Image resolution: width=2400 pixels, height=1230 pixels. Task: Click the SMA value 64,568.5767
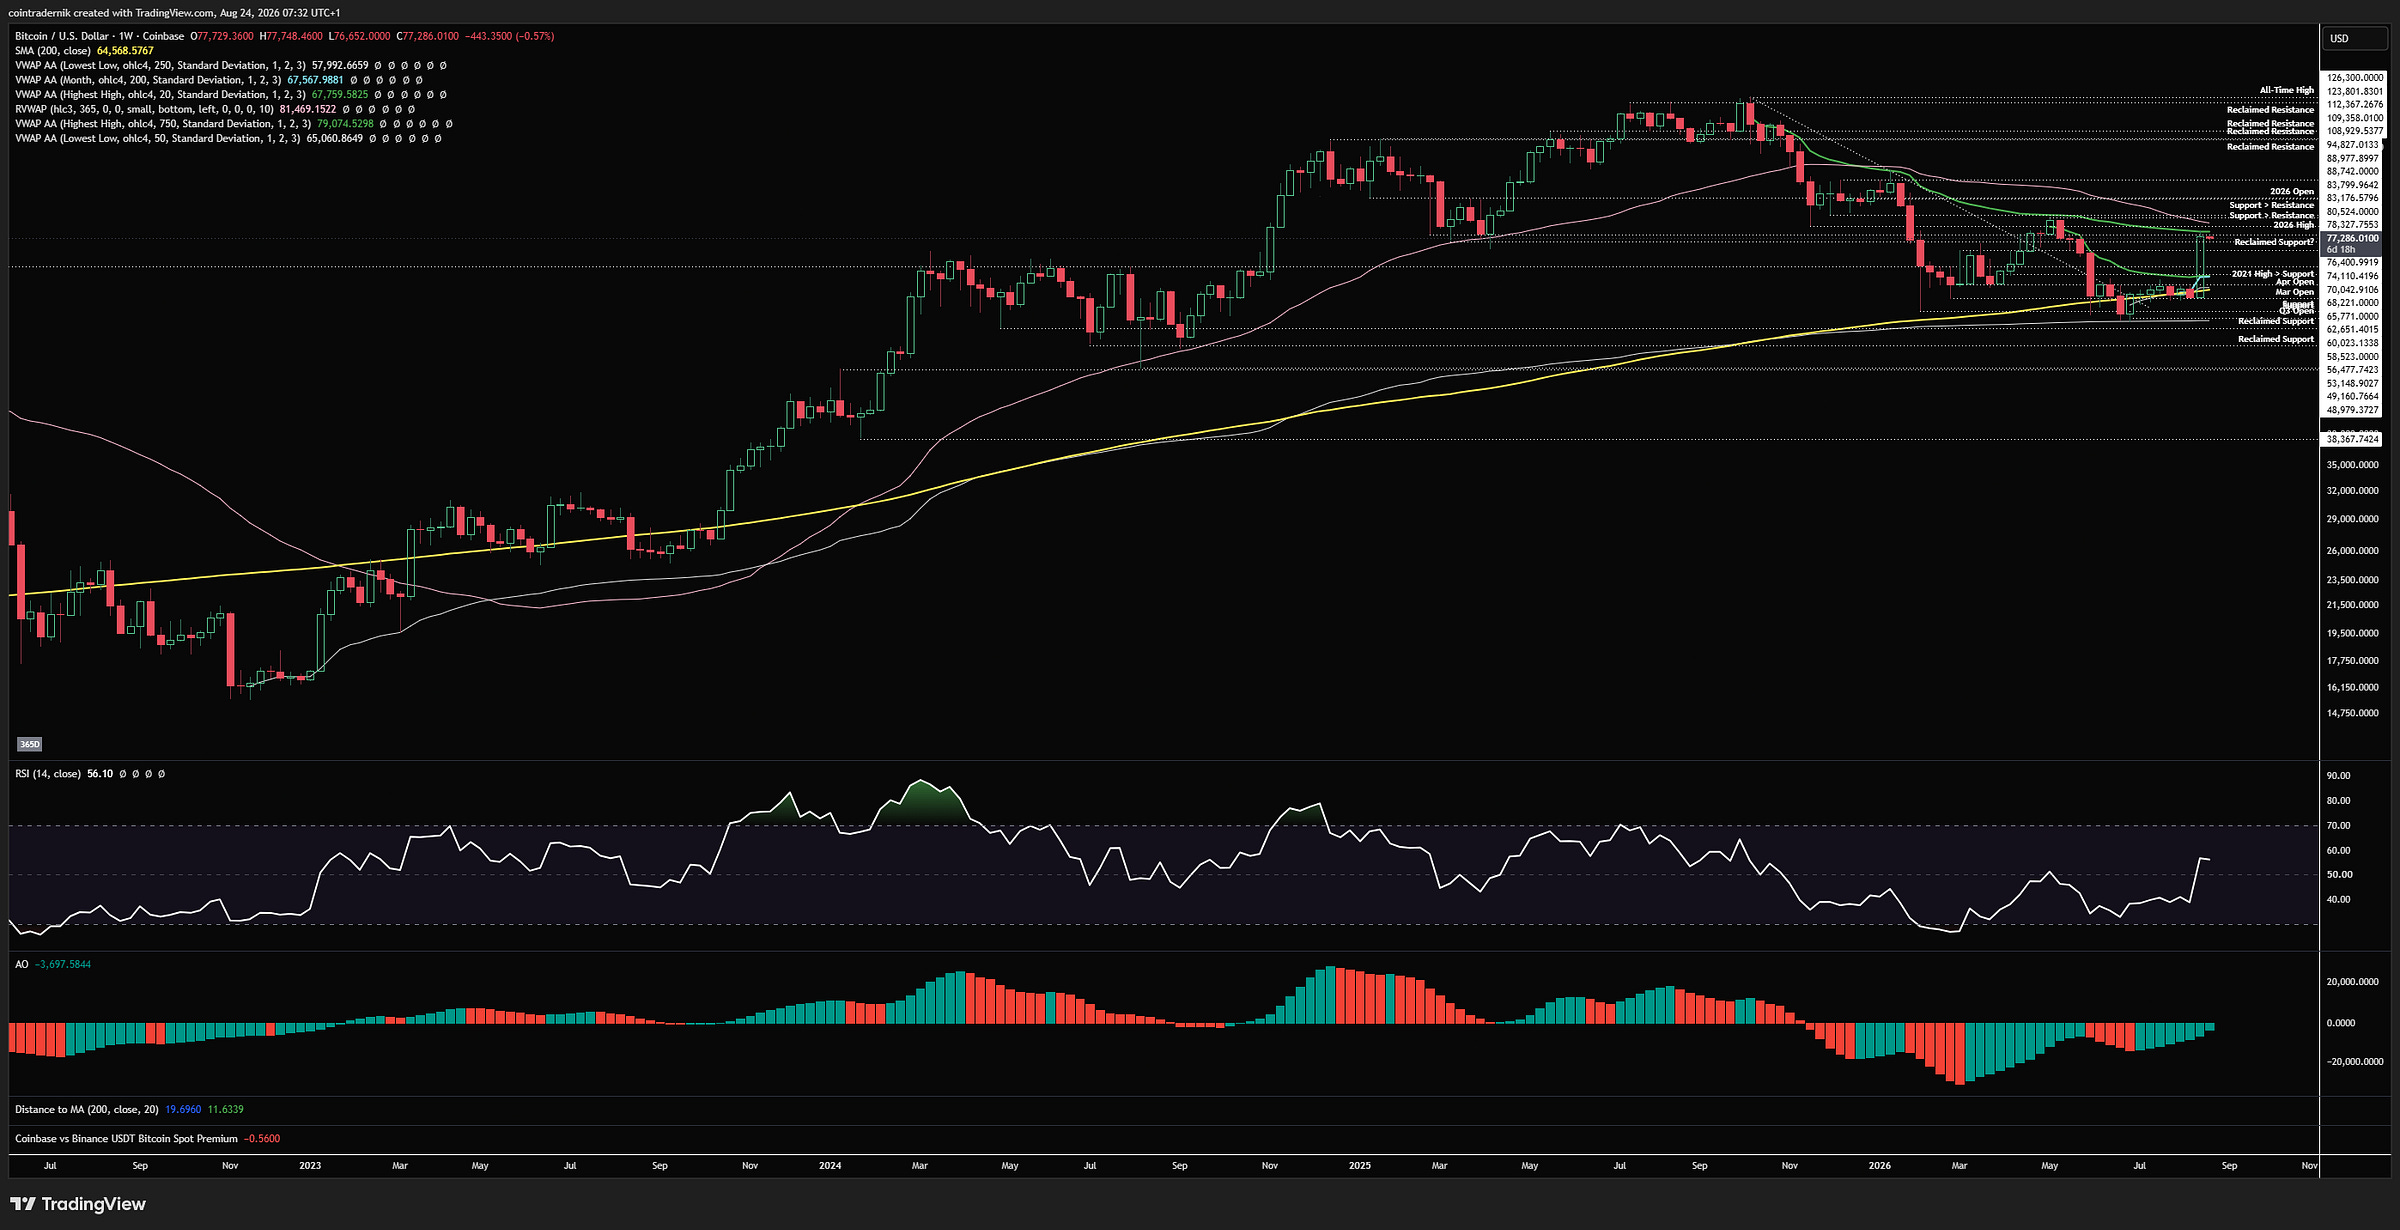point(125,51)
